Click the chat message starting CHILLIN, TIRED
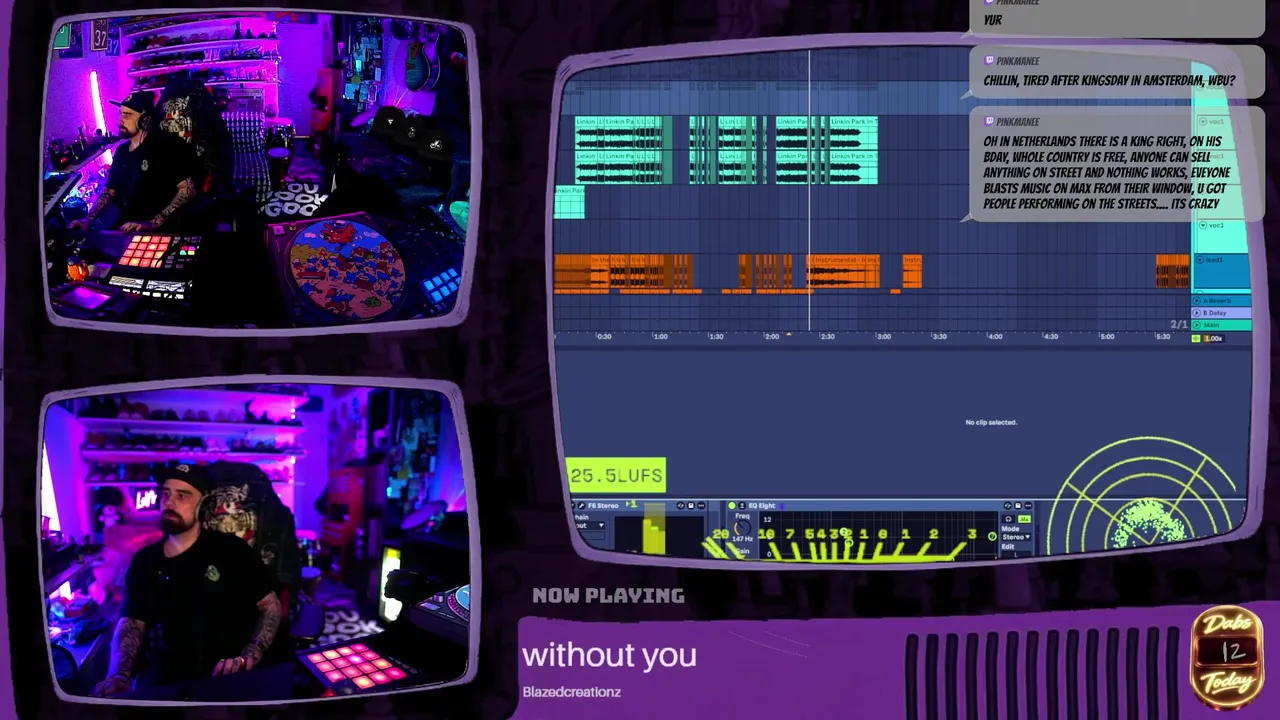The image size is (1280, 720). click(x=1109, y=80)
